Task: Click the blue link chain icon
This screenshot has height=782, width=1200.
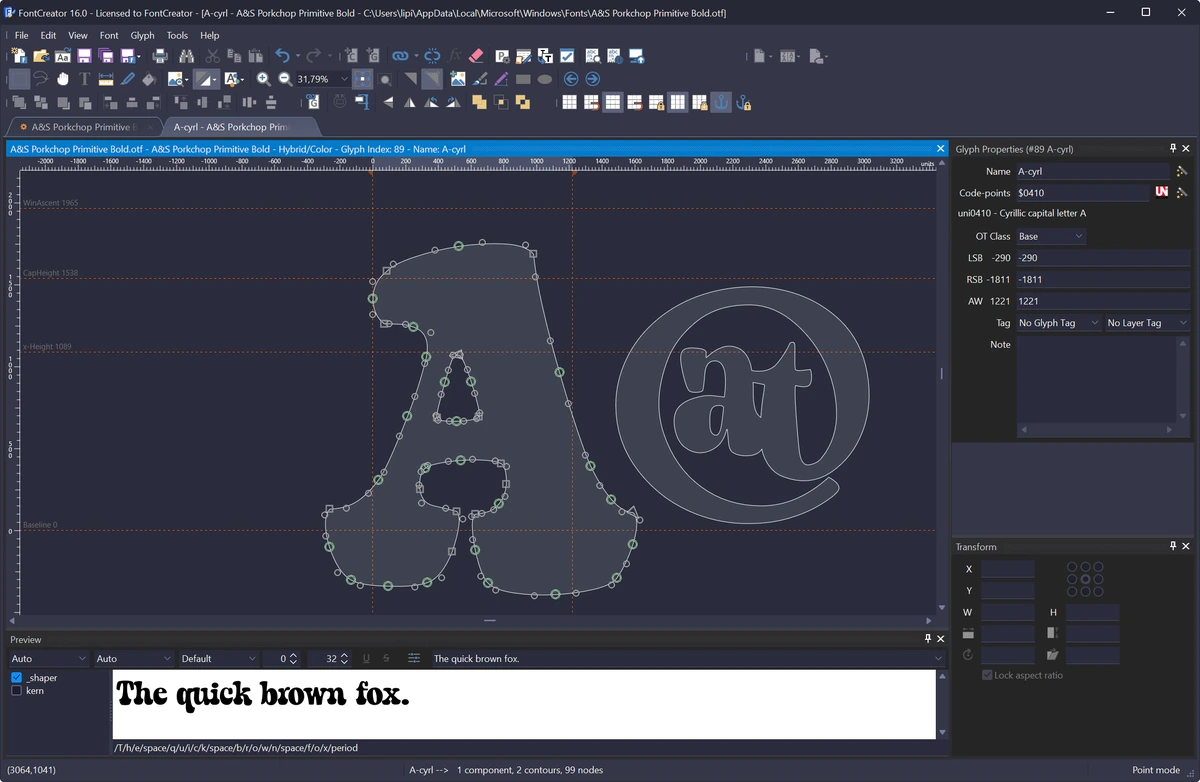Action: coord(400,56)
